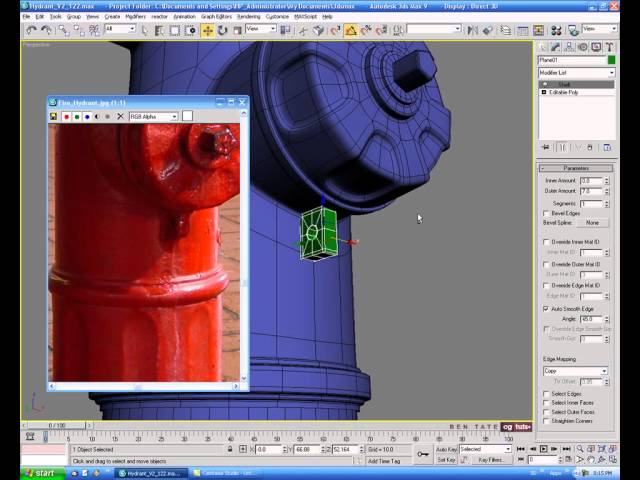Open the Rendering menu
This screenshot has width=640, height=480.
pyautogui.click(x=248, y=17)
